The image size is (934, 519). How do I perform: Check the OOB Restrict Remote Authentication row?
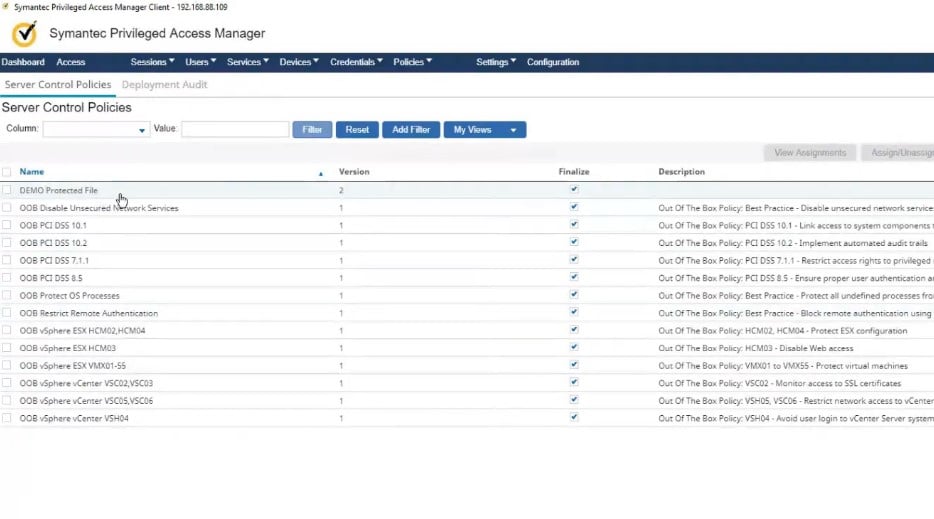7,313
